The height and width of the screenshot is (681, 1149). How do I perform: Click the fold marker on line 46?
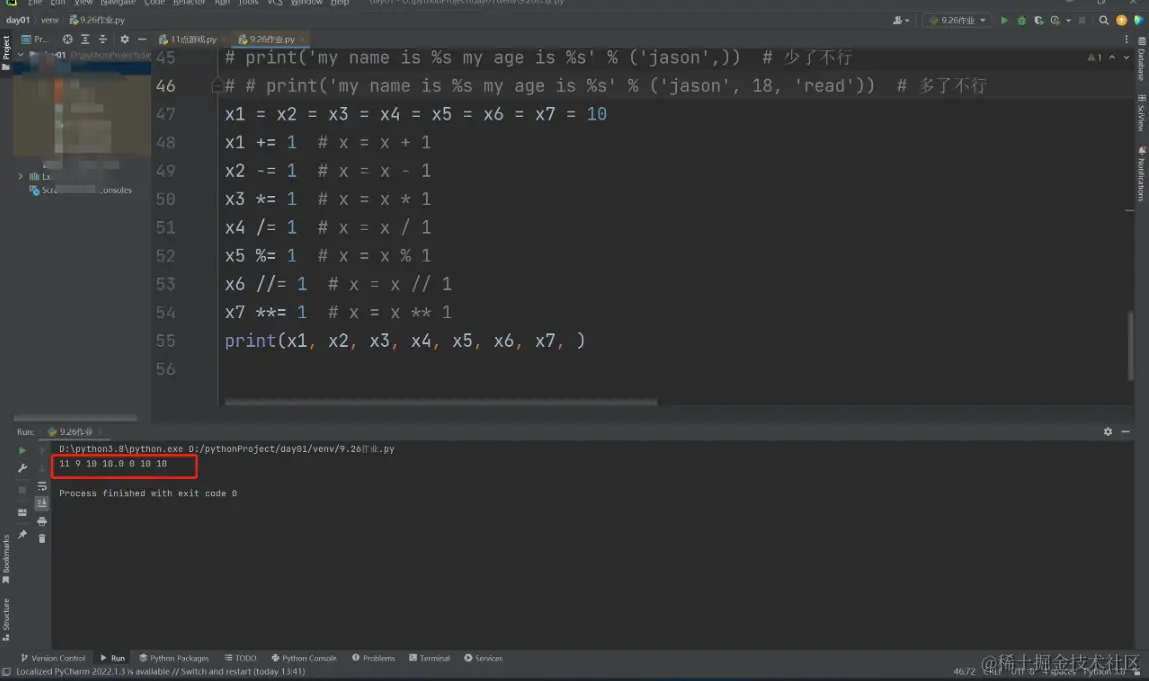click(x=217, y=86)
